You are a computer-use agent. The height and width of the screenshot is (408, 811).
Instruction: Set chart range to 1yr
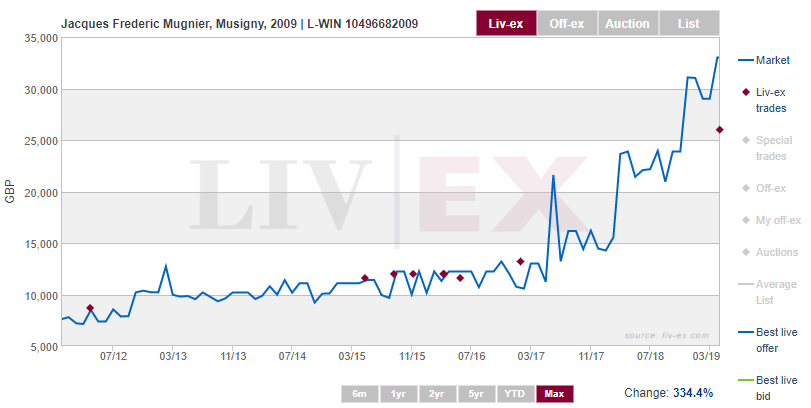398,394
